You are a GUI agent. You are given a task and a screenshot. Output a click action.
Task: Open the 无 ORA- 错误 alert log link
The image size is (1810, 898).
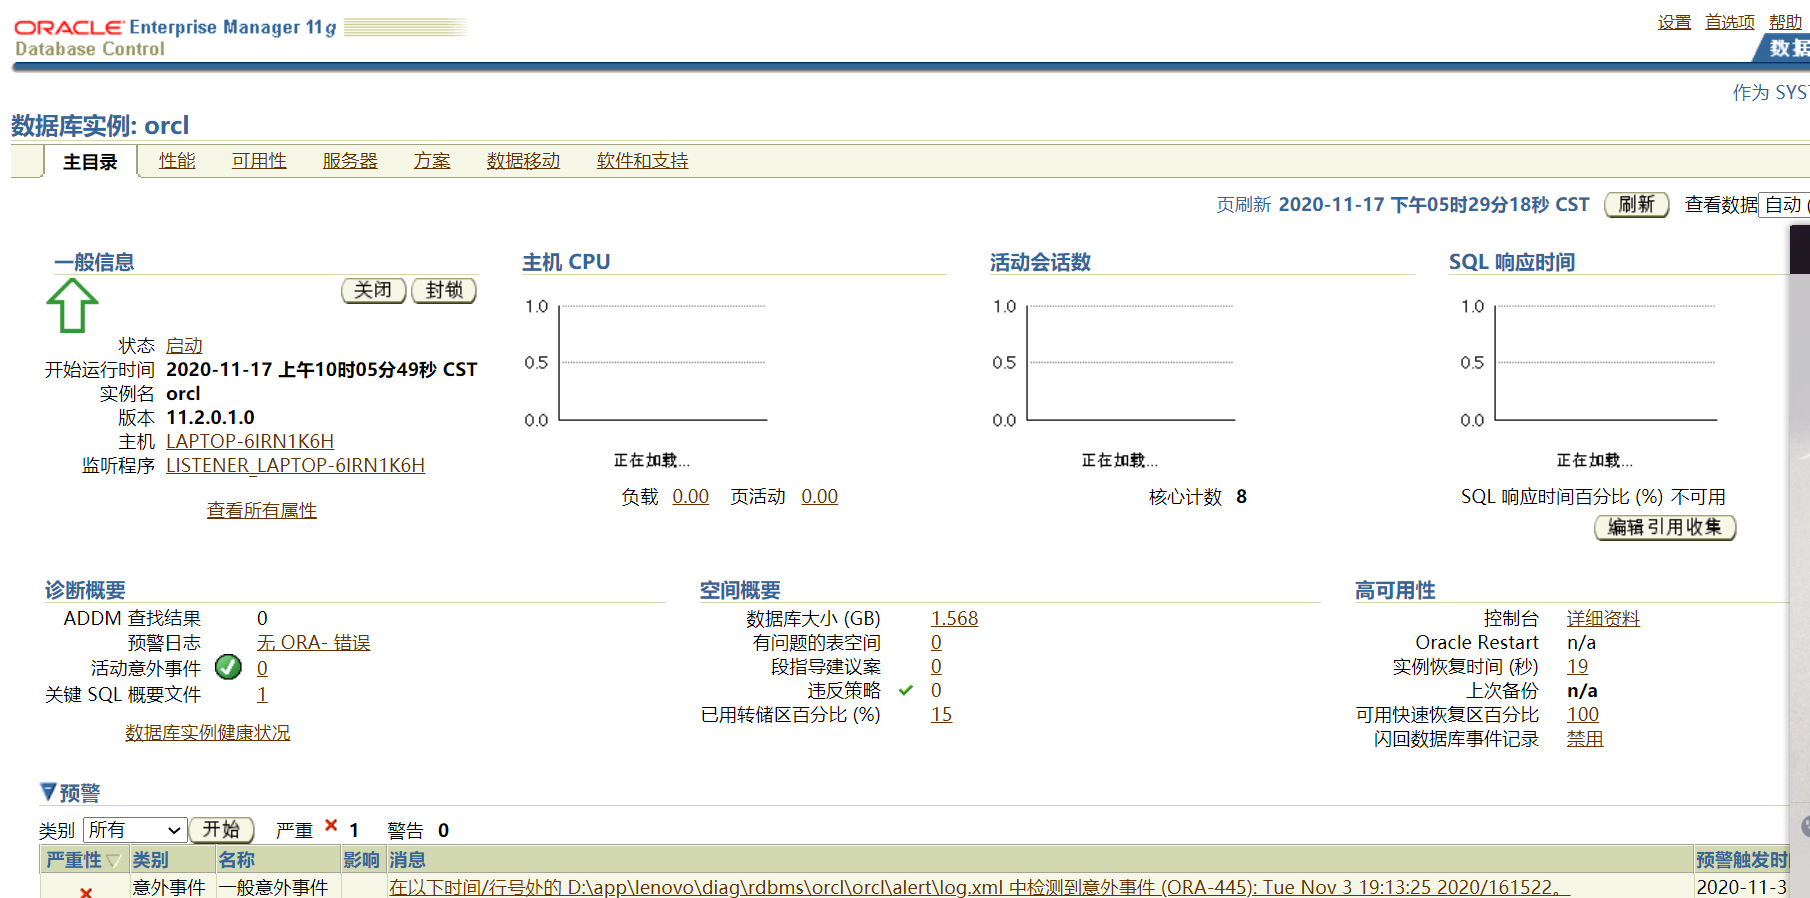(x=313, y=643)
